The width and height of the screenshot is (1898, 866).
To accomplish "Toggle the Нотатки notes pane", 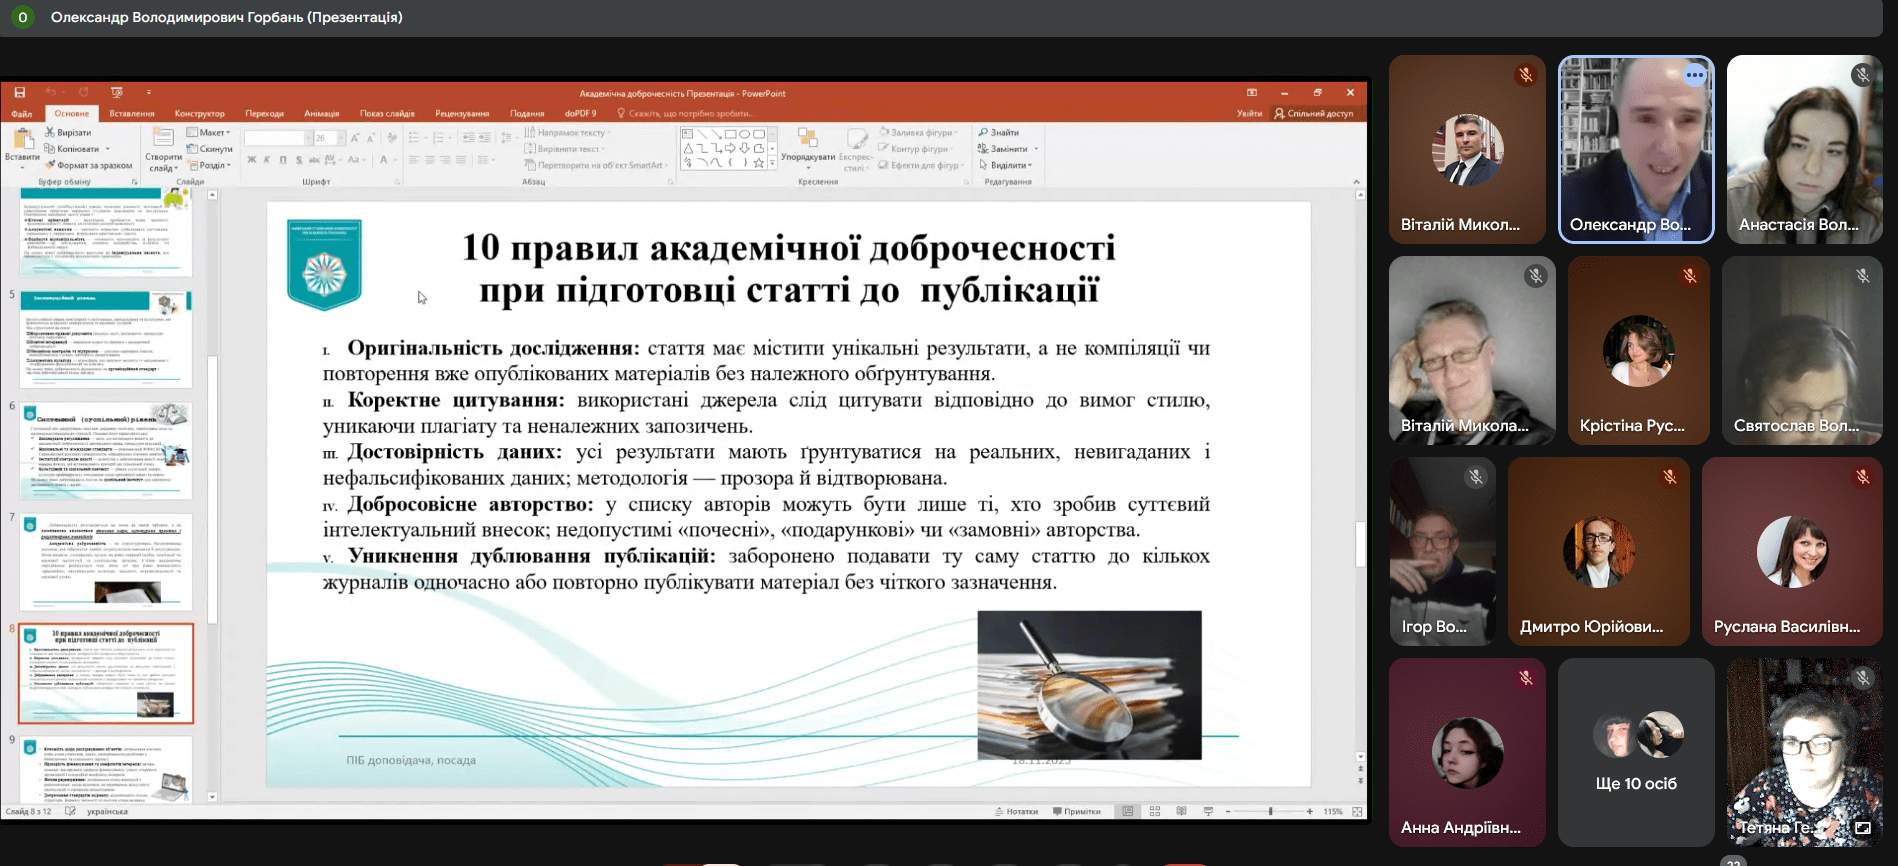I will pos(1017,811).
